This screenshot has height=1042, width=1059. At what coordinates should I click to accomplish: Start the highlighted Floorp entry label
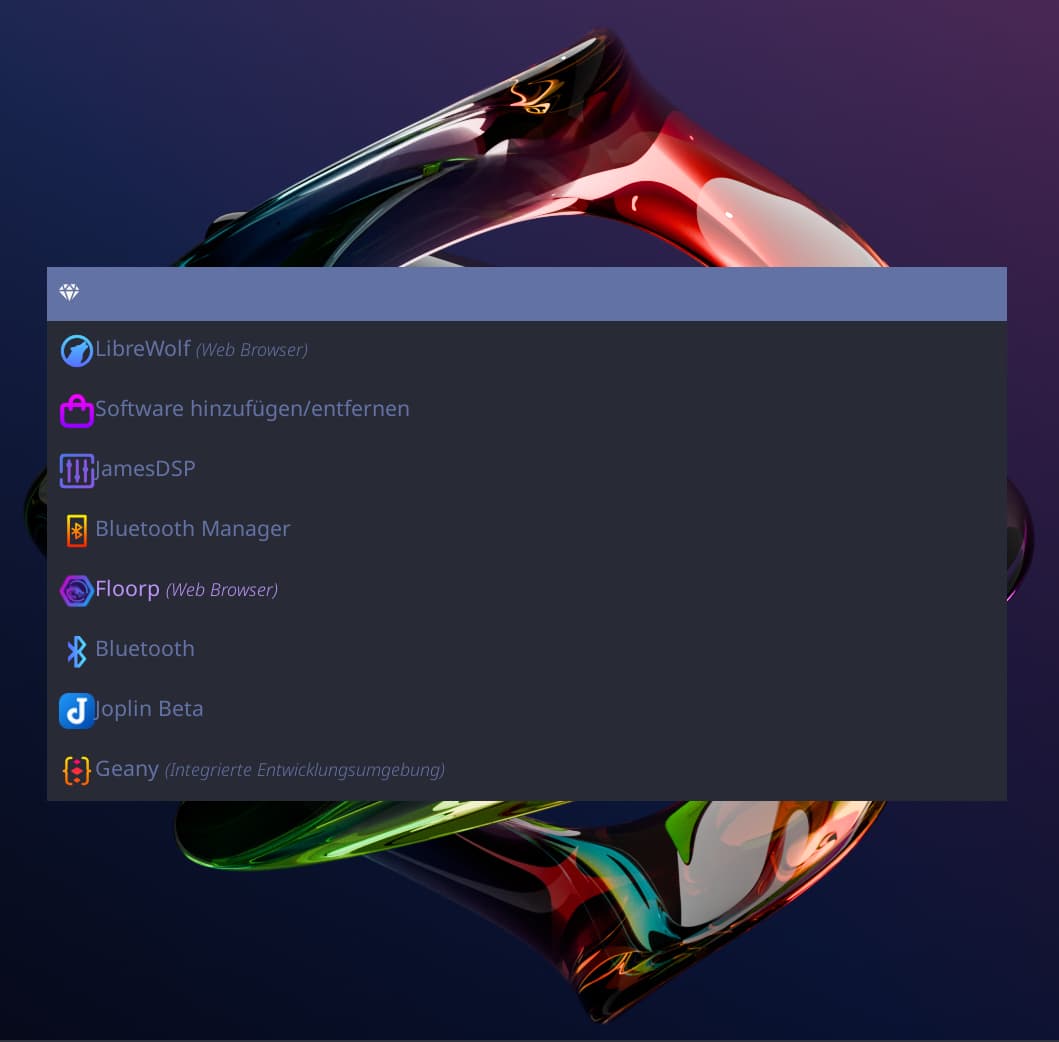pyautogui.click(x=128, y=590)
